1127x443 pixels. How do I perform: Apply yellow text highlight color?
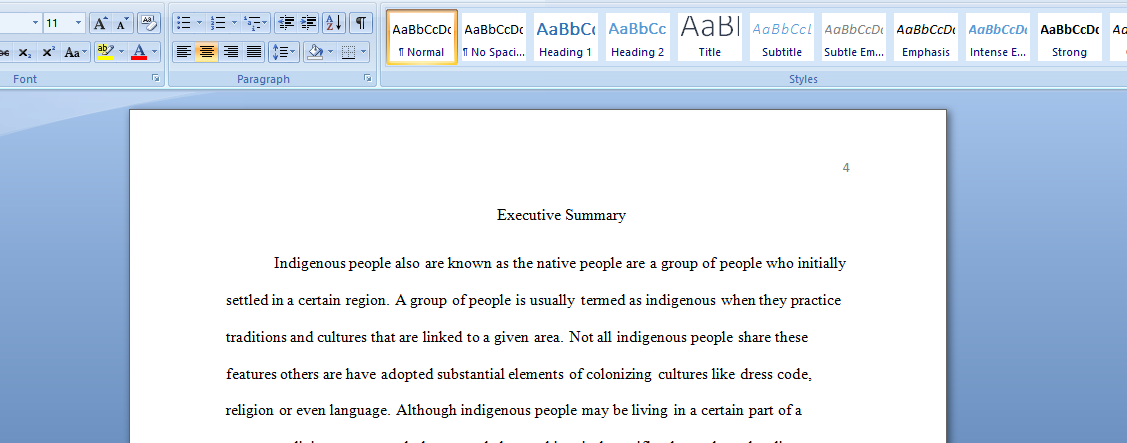coord(106,52)
